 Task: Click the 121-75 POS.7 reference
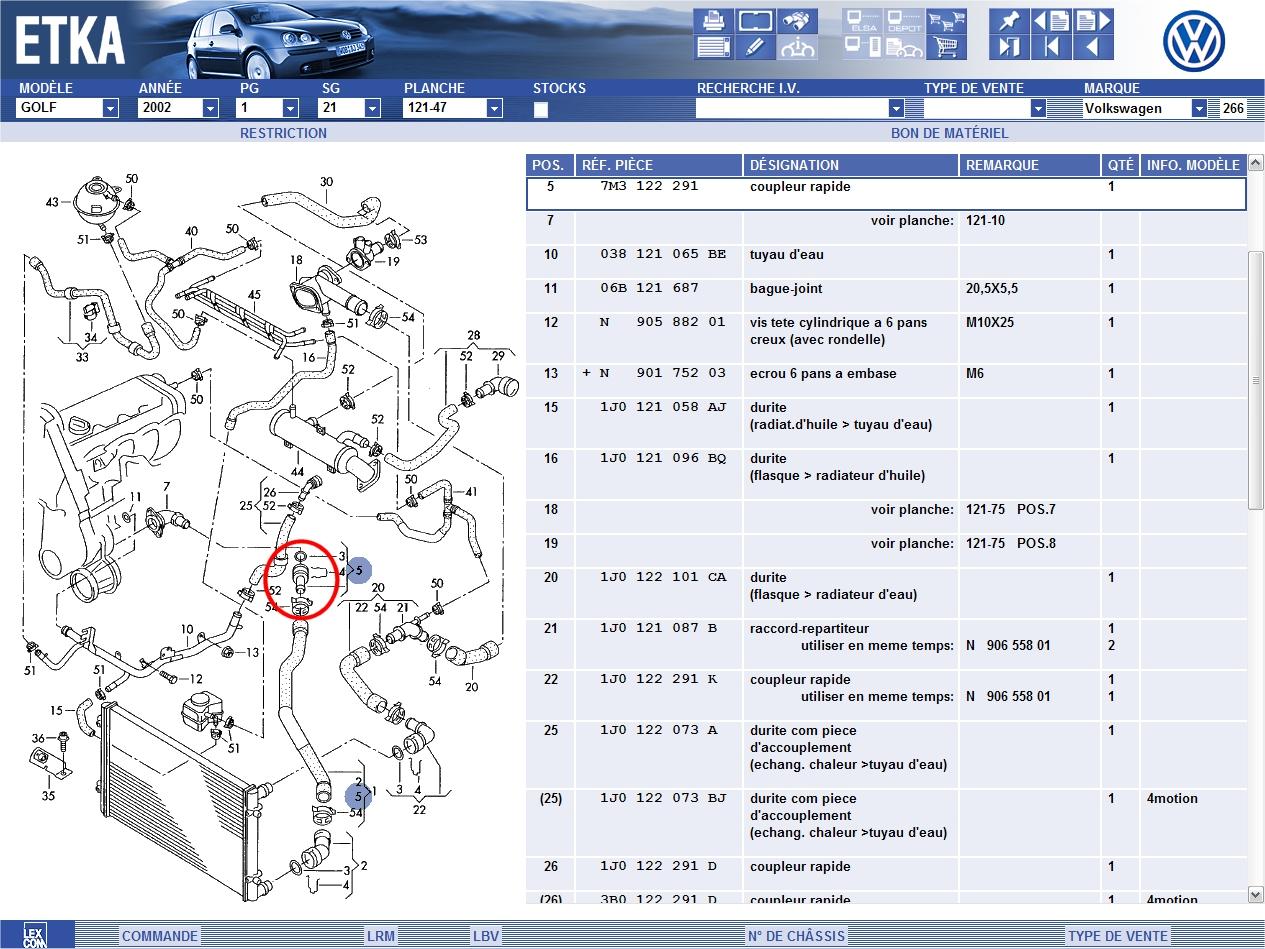pos(1010,509)
